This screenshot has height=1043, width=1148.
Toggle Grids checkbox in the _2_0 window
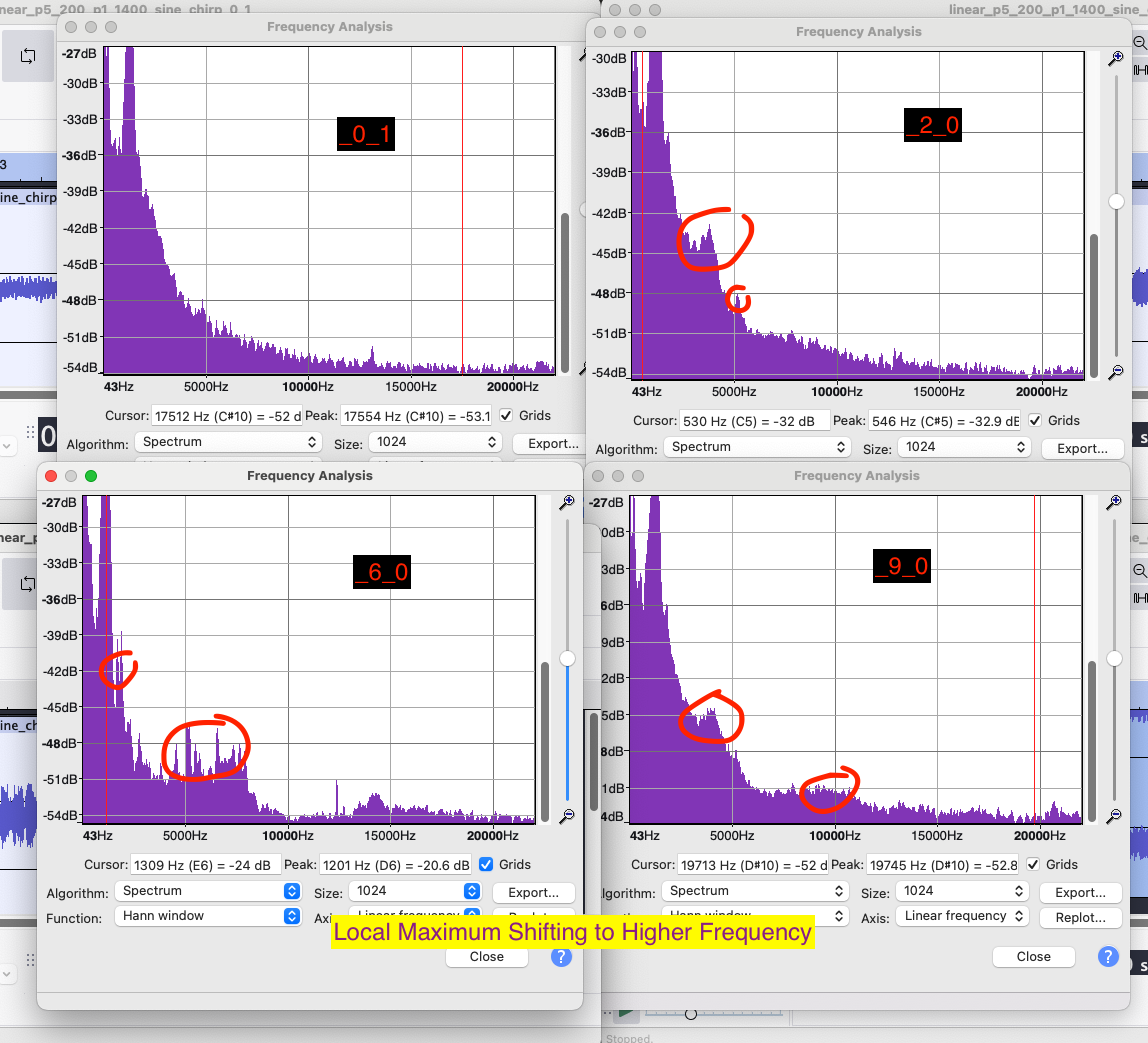tap(1035, 420)
